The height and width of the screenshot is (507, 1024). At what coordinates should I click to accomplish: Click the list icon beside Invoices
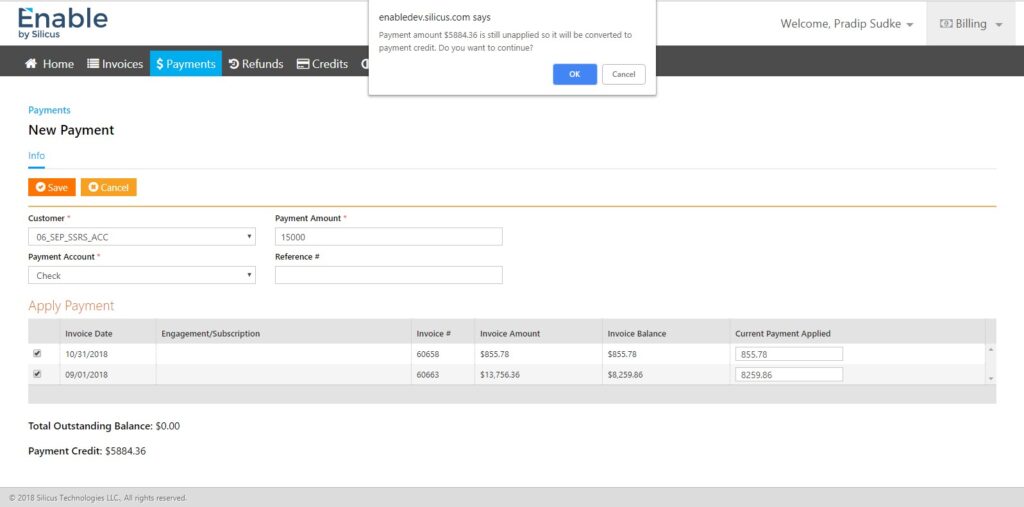[x=93, y=64]
